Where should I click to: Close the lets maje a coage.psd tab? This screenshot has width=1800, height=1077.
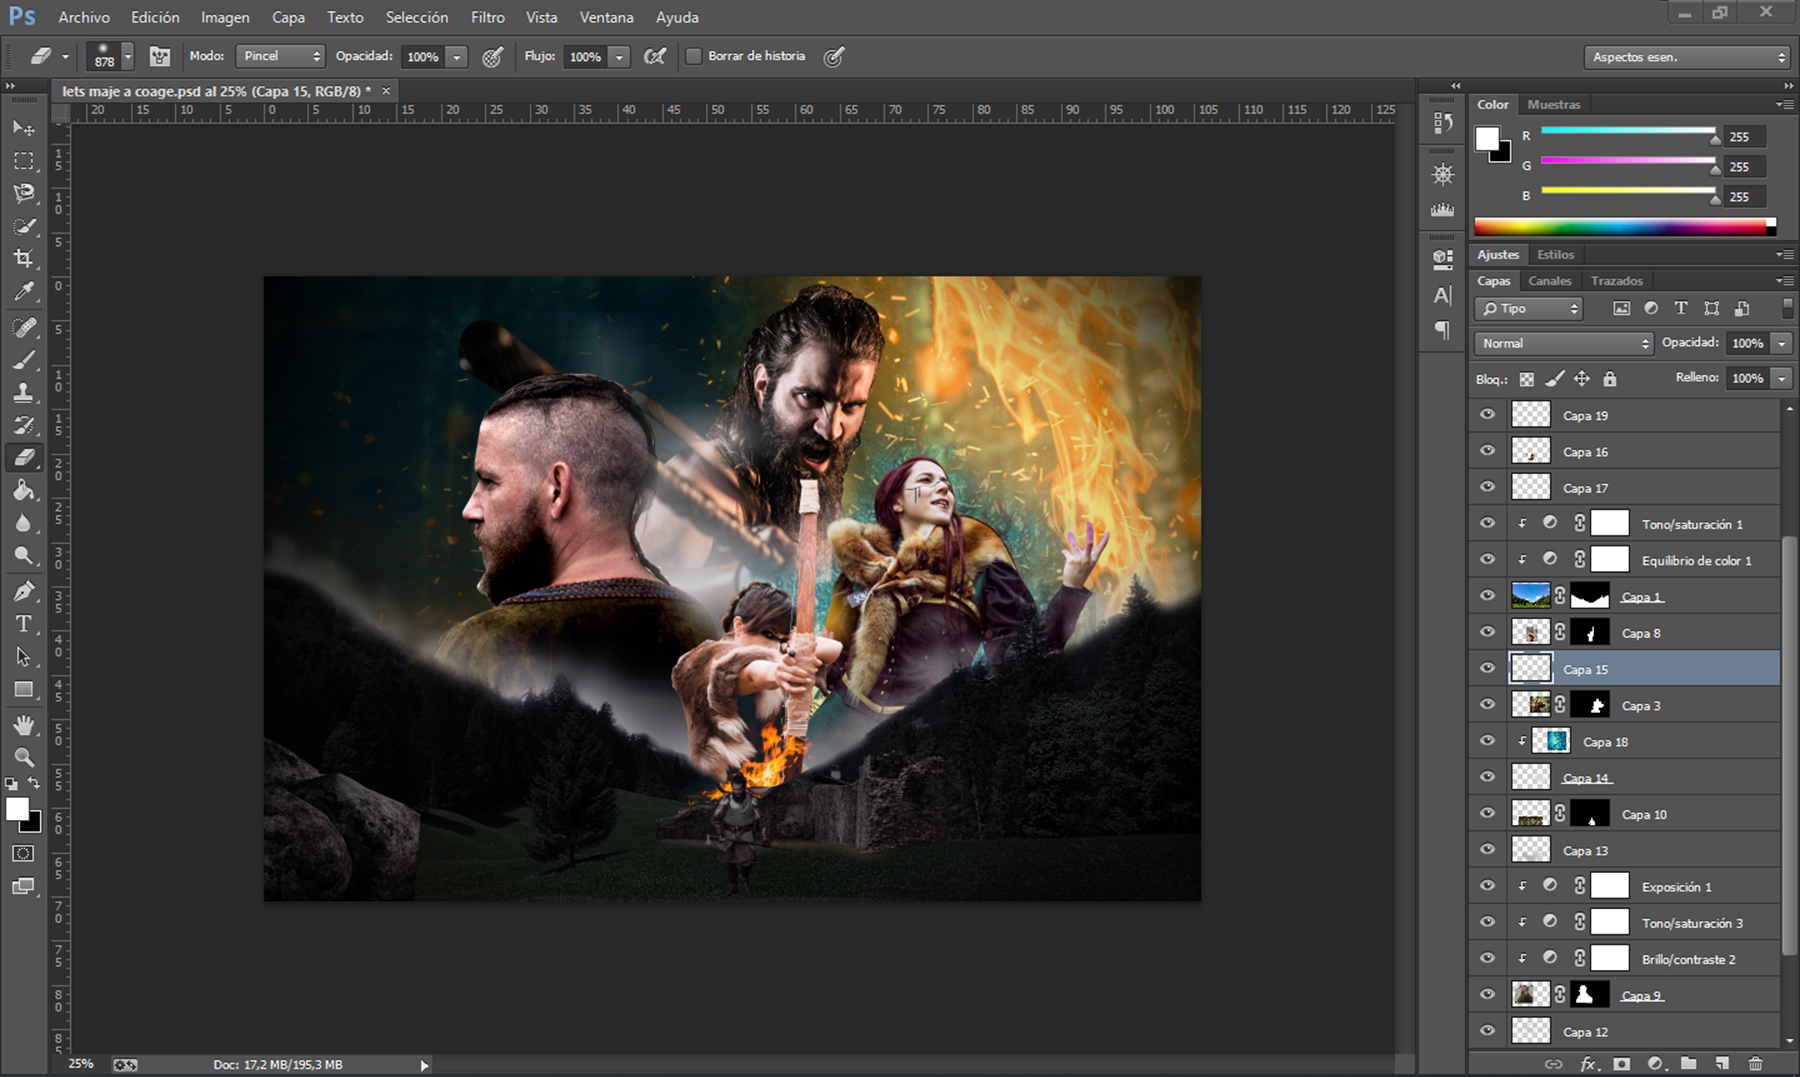click(386, 91)
